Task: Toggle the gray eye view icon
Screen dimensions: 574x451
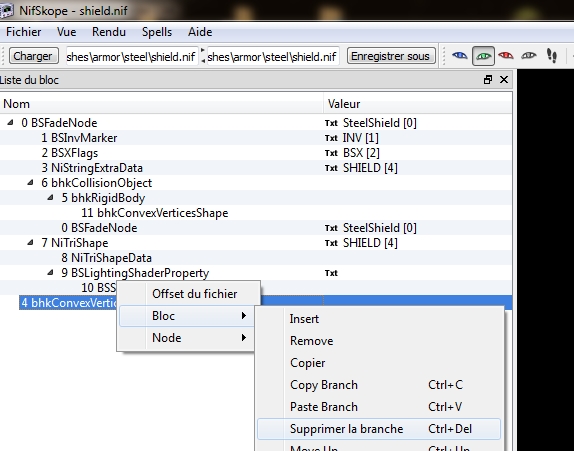Action: [529, 56]
